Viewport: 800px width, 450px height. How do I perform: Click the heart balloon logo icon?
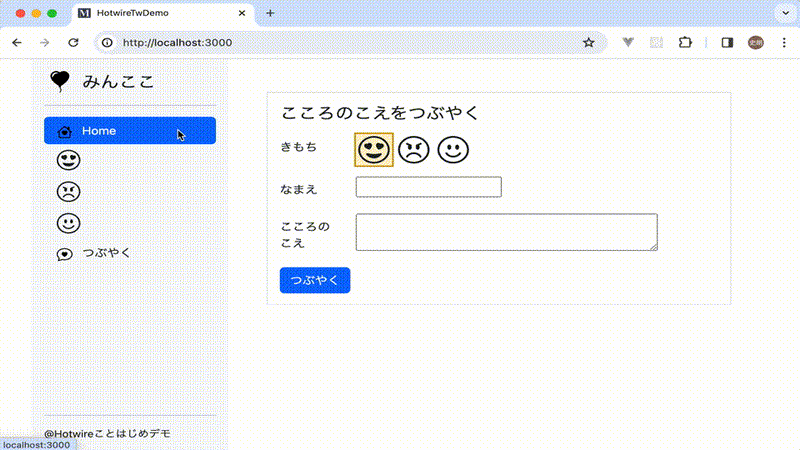click(x=60, y=81)
